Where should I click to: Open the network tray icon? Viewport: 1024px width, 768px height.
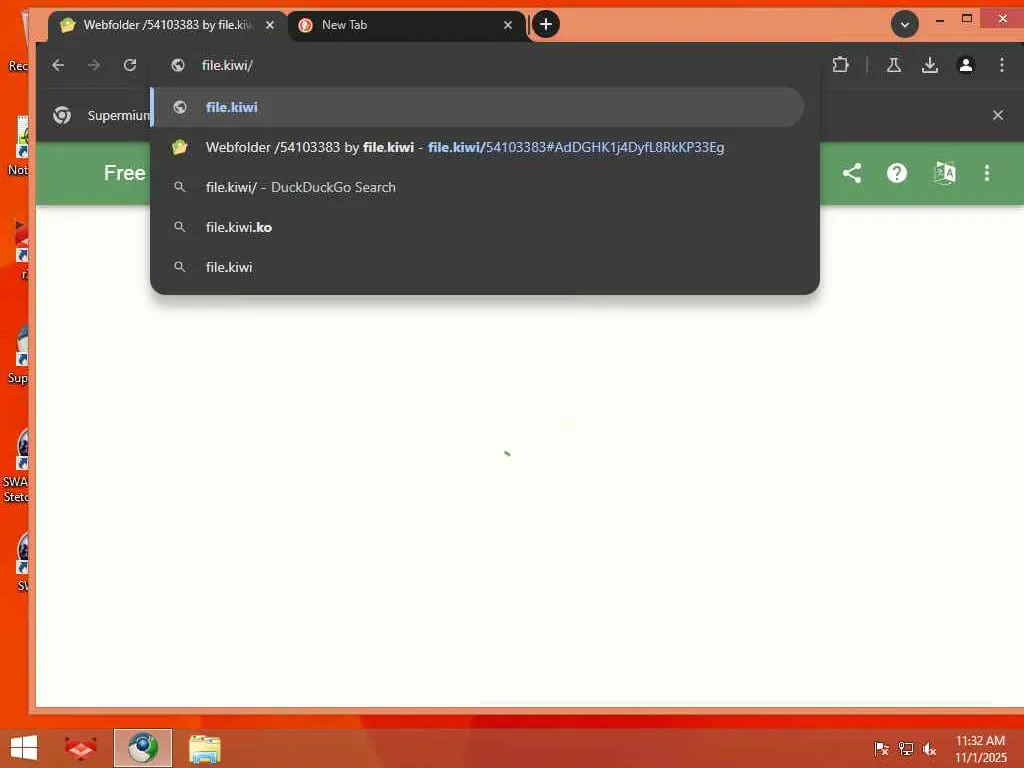coord(905,748)
